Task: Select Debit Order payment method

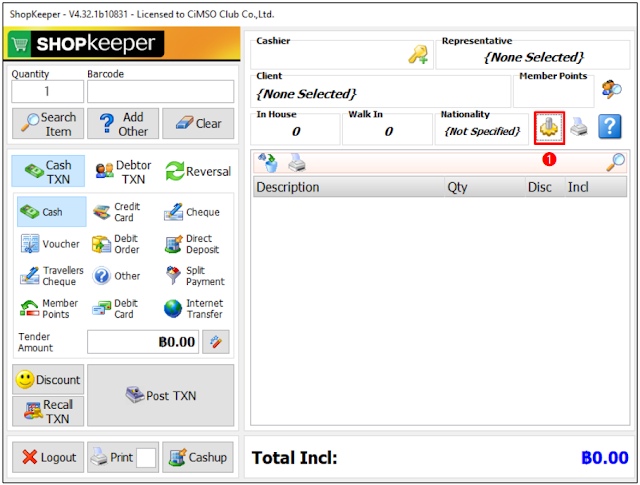Action: tap(116, 244)
